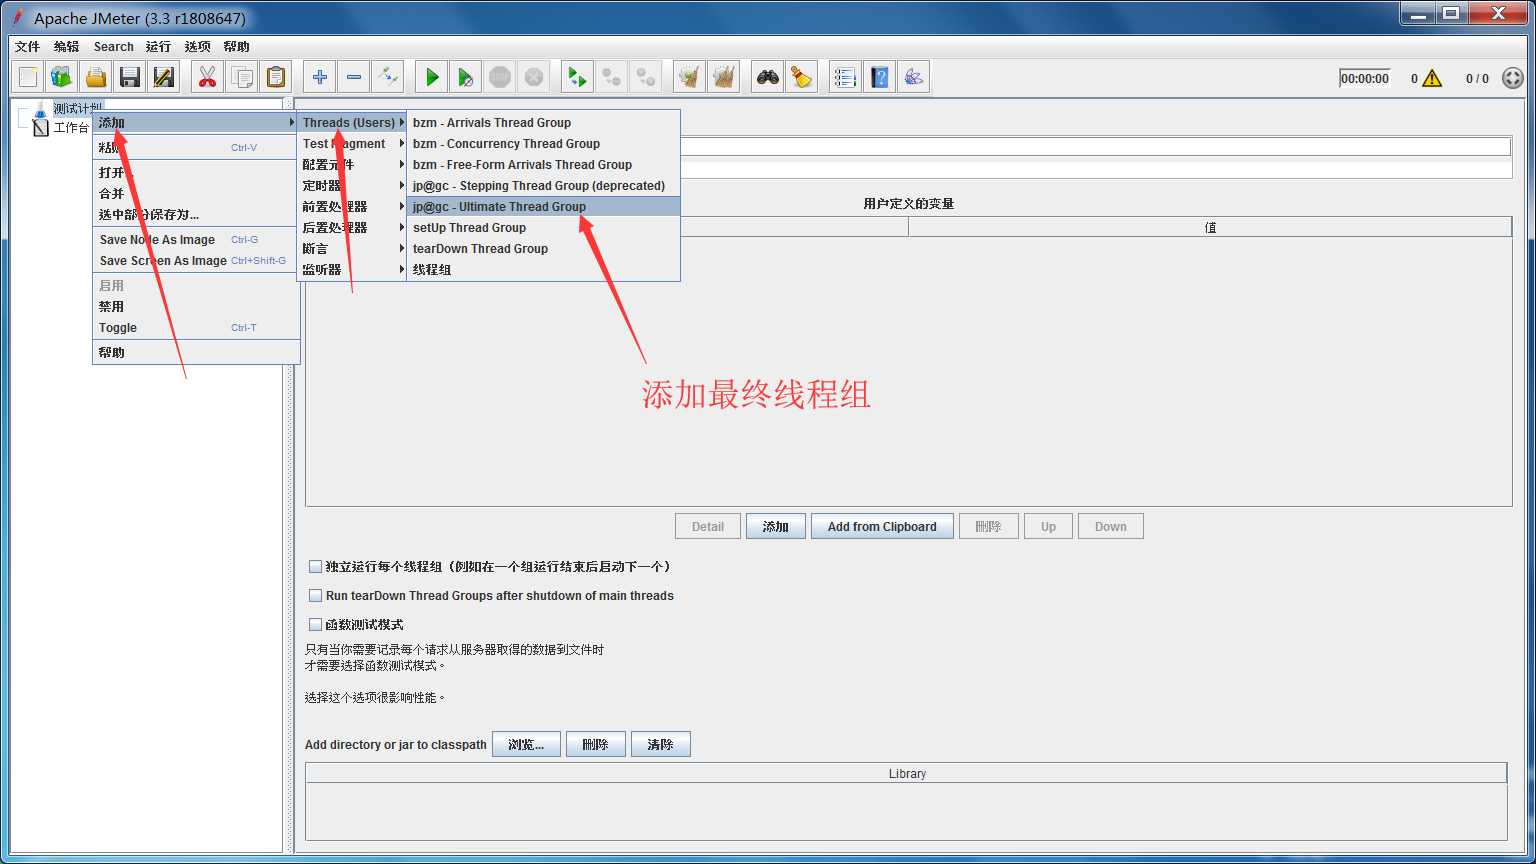The width and height of the screenshot is (1536, 864).
Task: Click the Save floppy disk icon
Action: [x=129, y=77]
